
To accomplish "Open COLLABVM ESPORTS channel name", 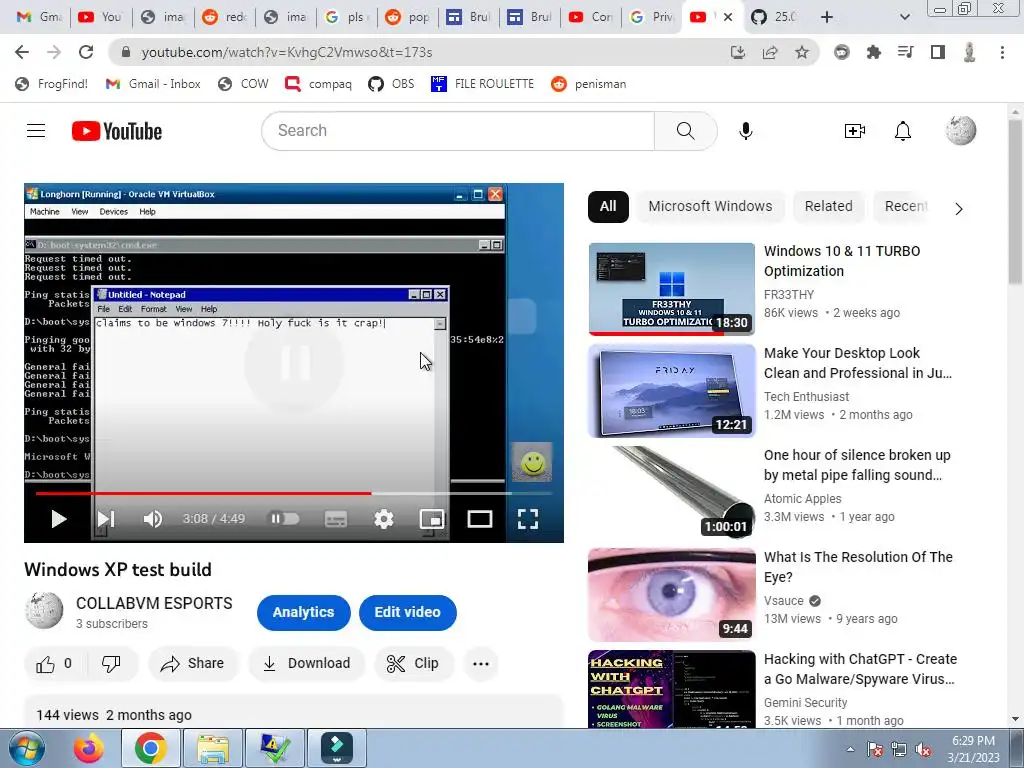I will click(154, 603).
